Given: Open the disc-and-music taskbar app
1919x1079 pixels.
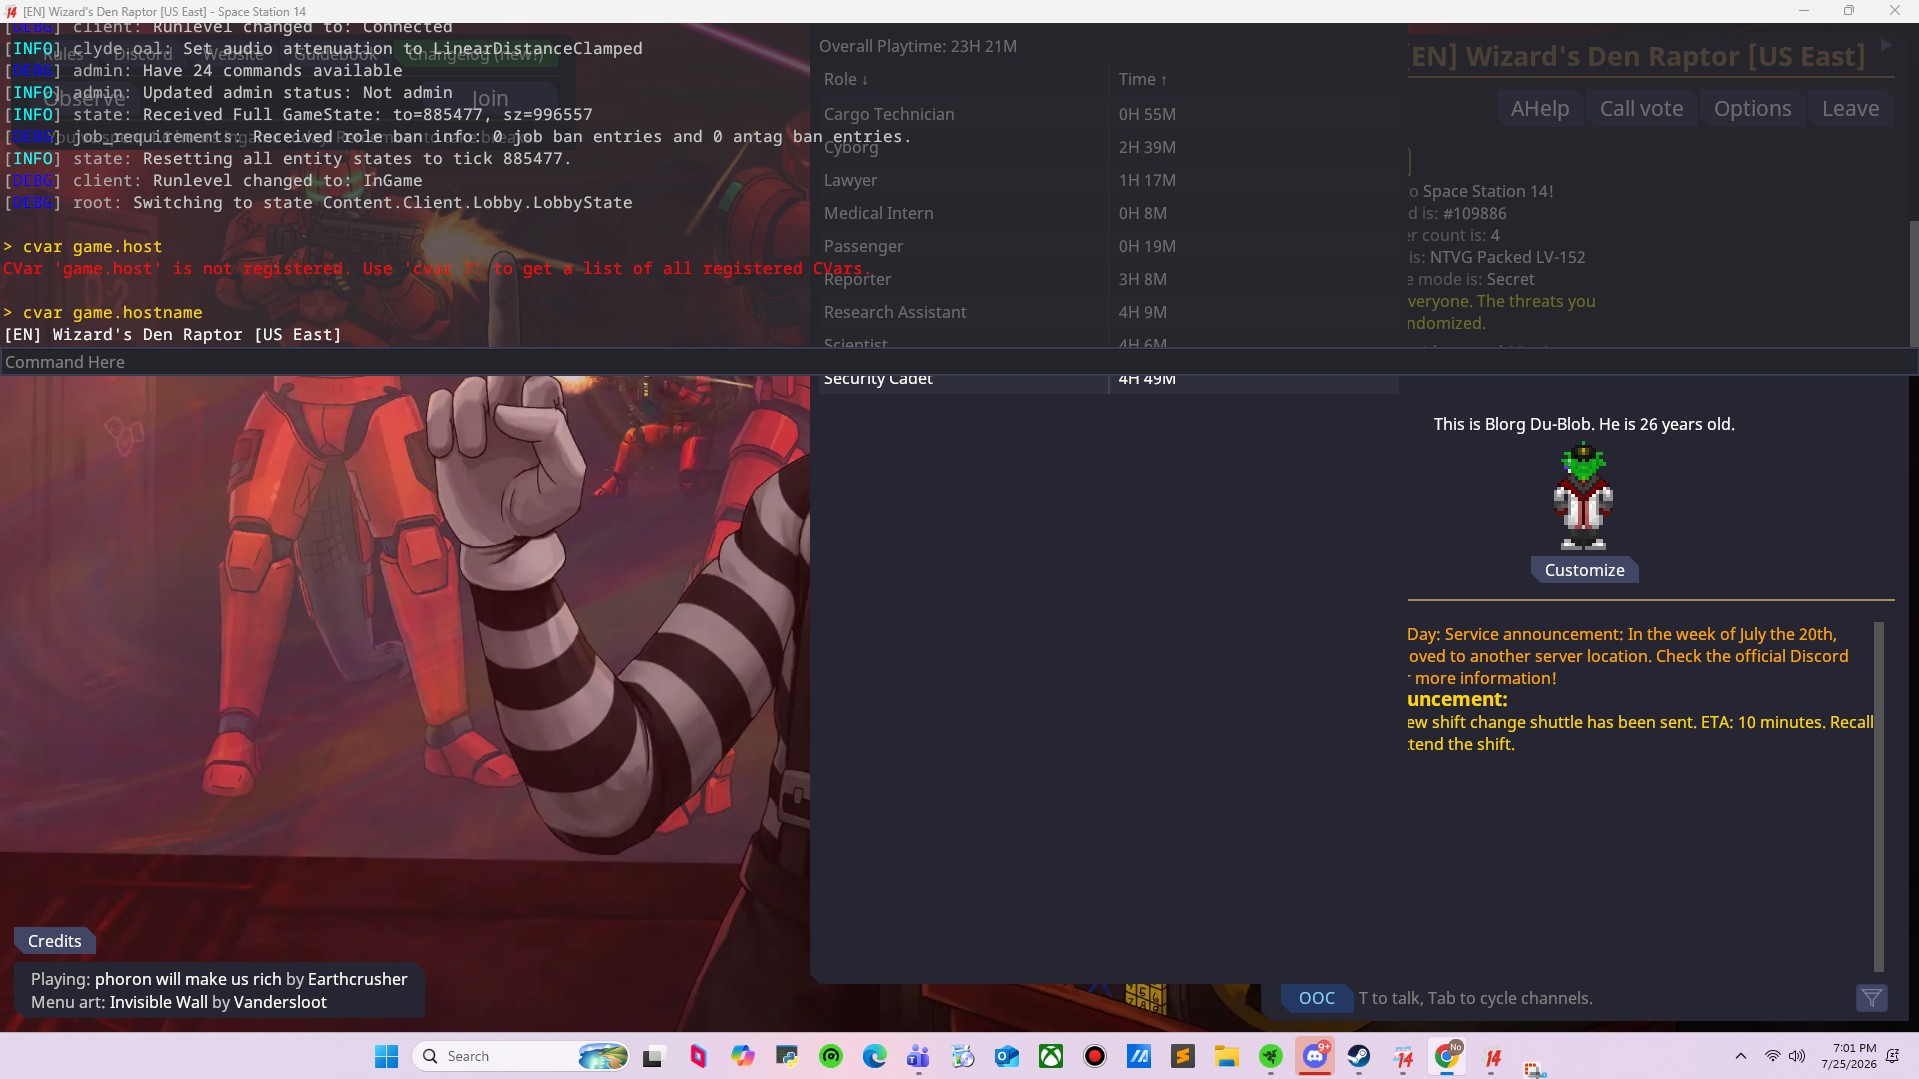Looking at the screenshot, I should [963, 1056].
